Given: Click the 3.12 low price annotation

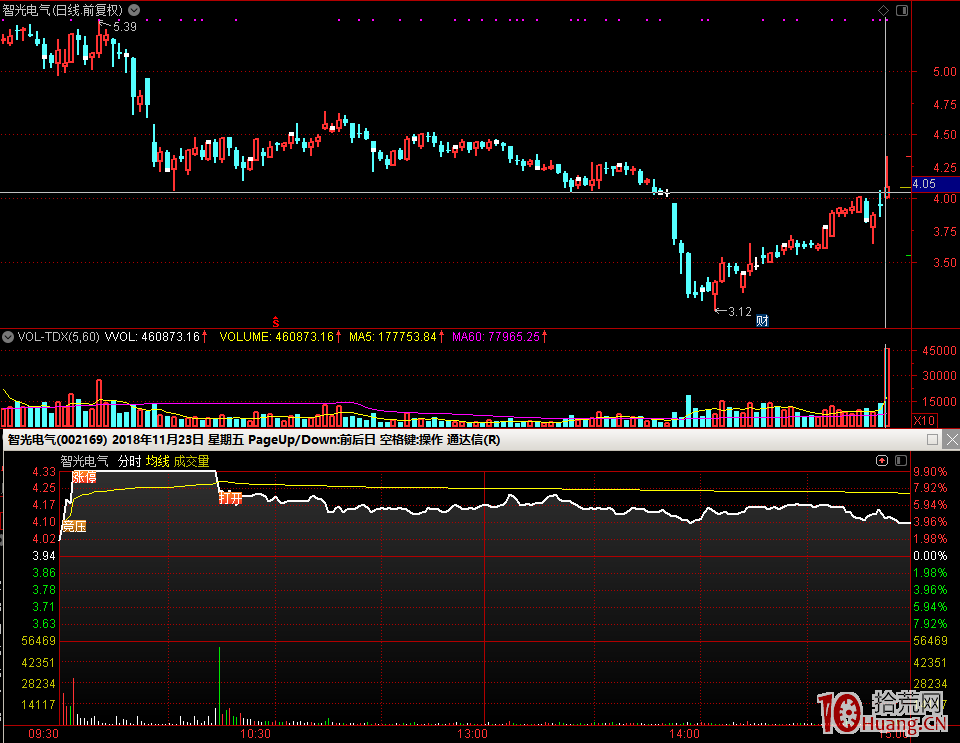Looking at the screenshot, I should pos(740,312).
